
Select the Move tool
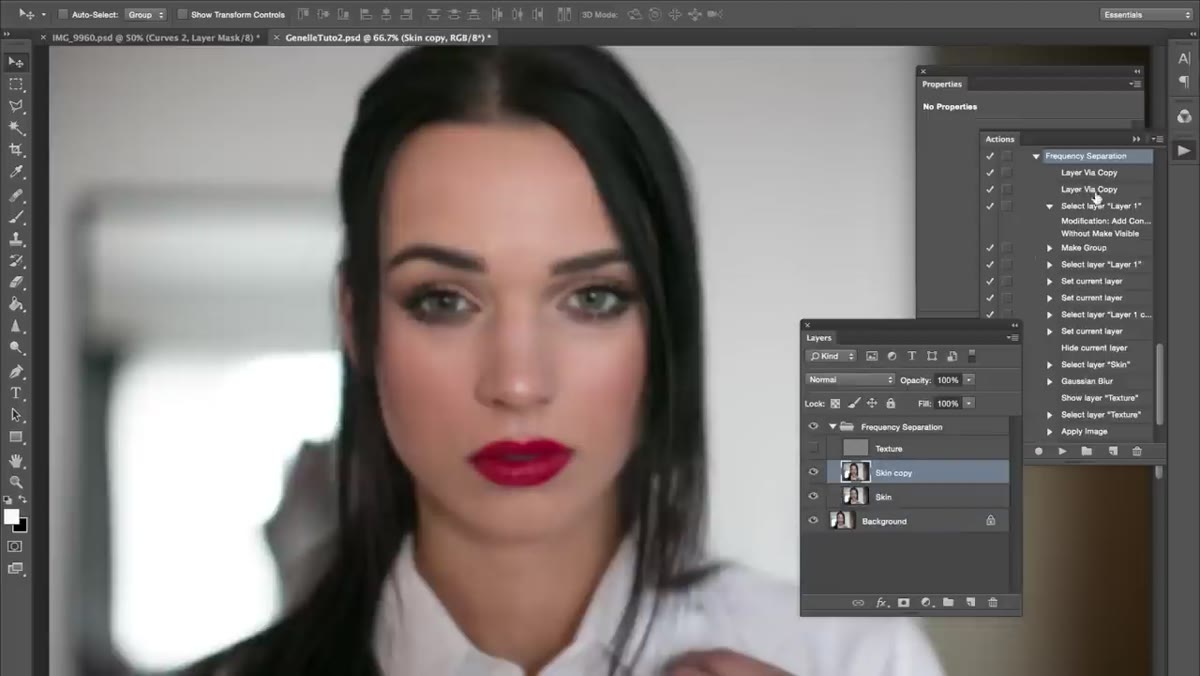click(x=16, y=62)
